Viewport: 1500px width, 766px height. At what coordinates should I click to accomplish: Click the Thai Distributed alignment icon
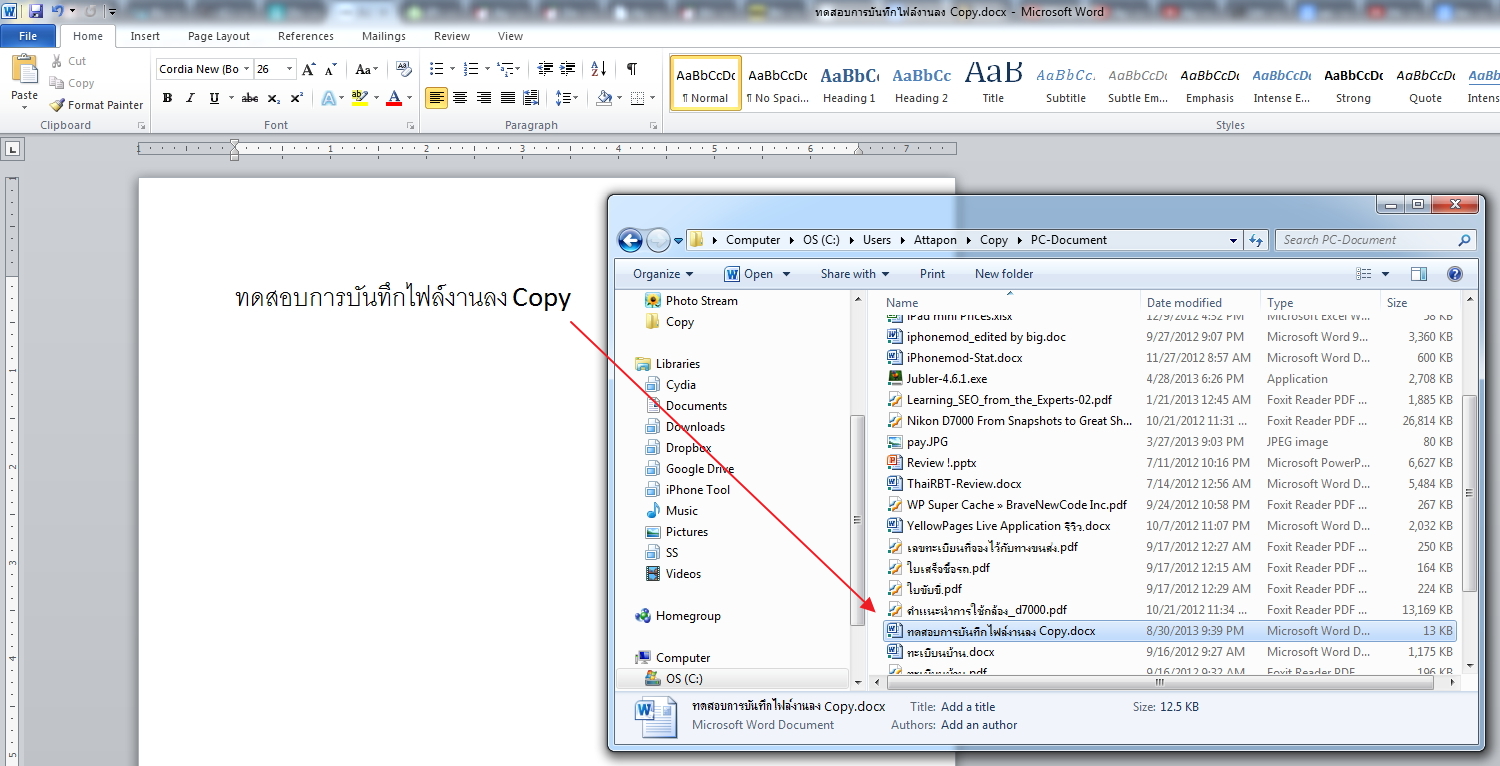click(532, 98)
